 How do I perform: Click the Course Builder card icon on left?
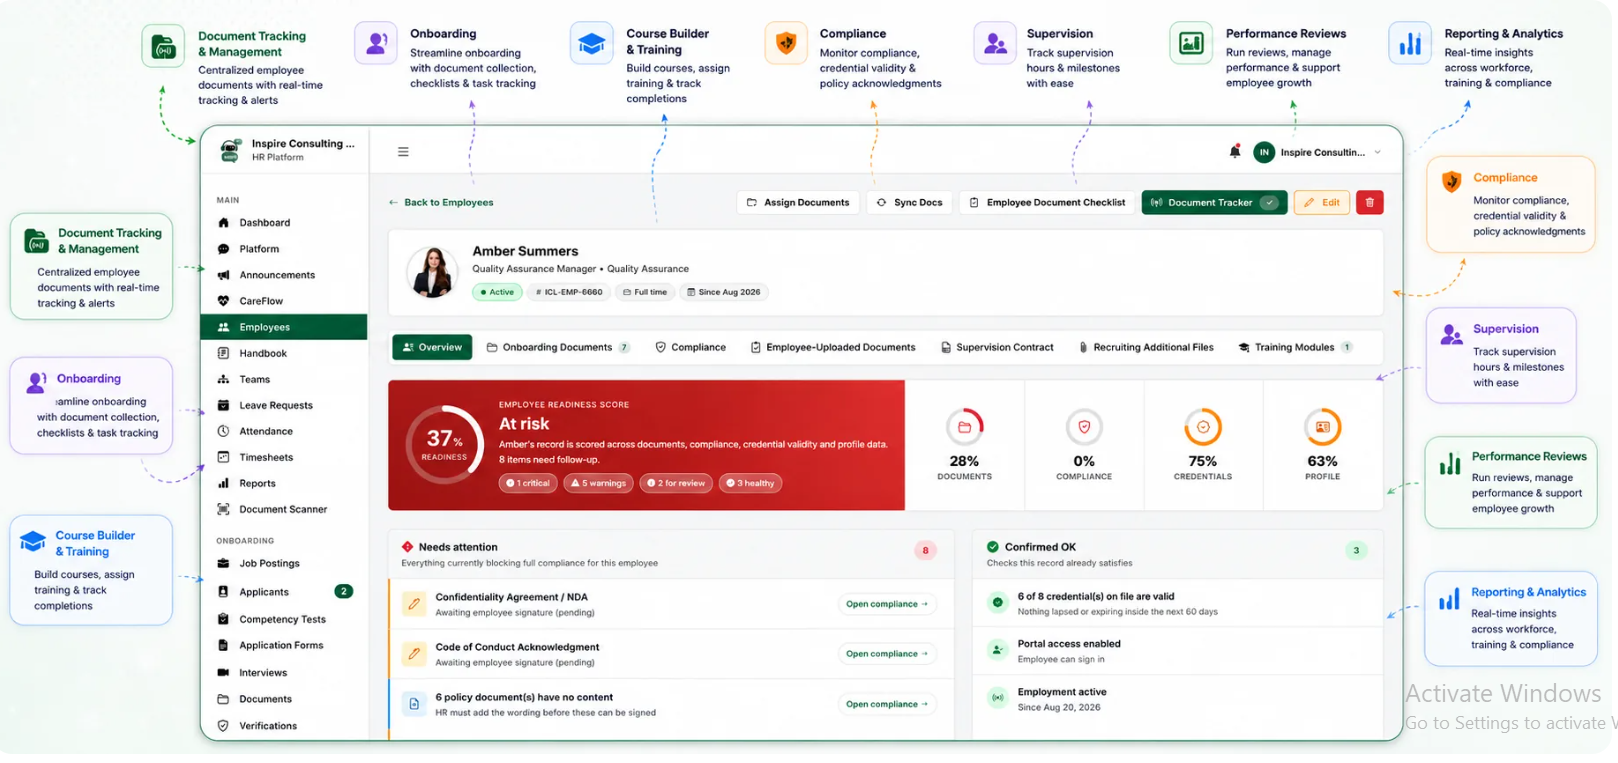33,541
